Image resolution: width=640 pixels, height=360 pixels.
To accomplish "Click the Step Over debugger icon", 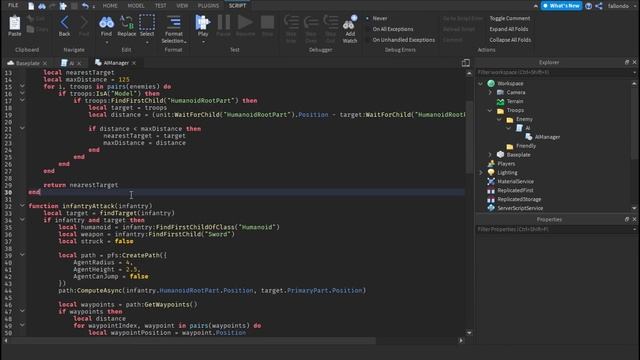I will (x=311, y=22).
